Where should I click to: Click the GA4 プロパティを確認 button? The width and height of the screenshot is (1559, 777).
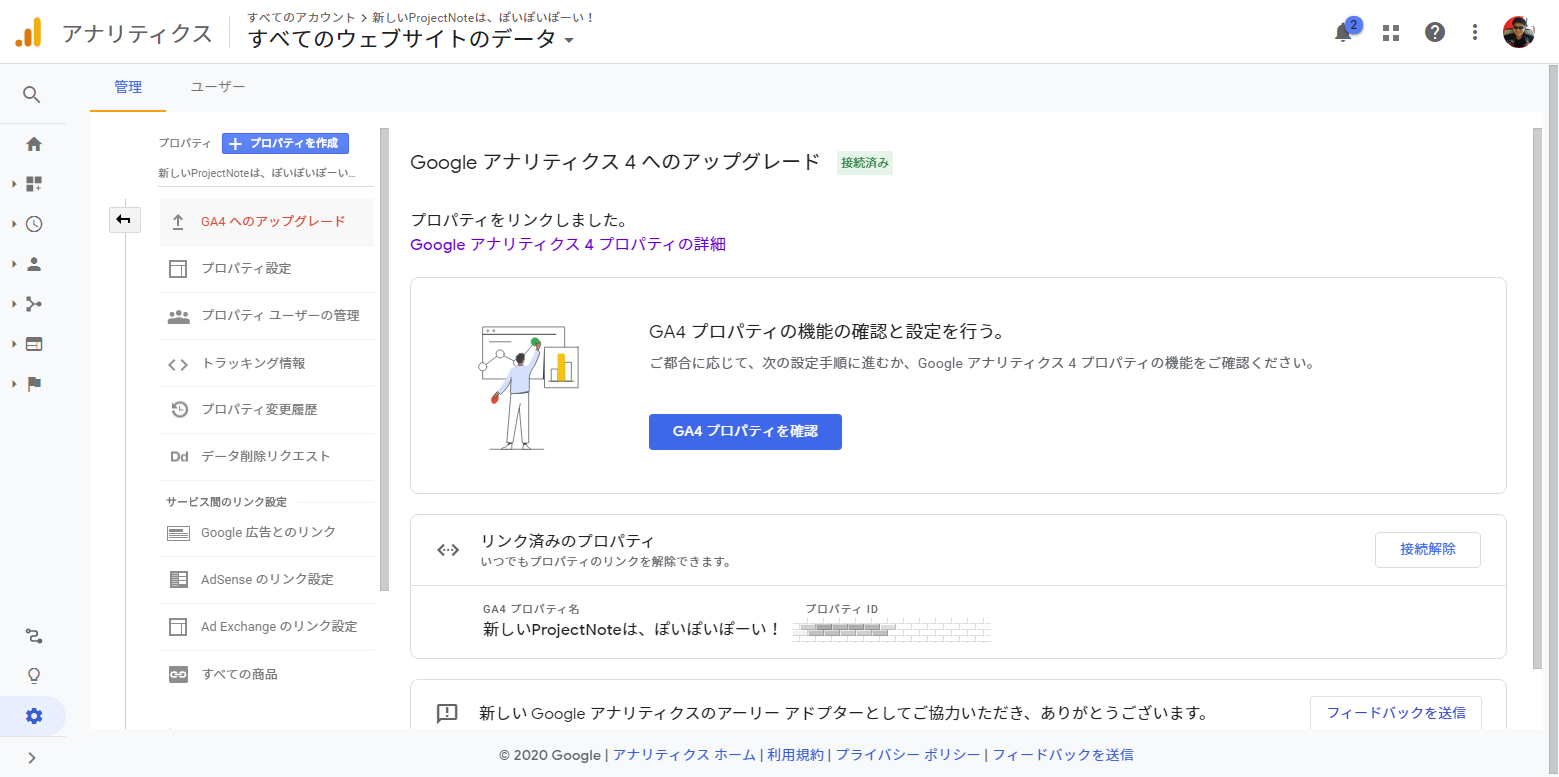click(745, 432)
